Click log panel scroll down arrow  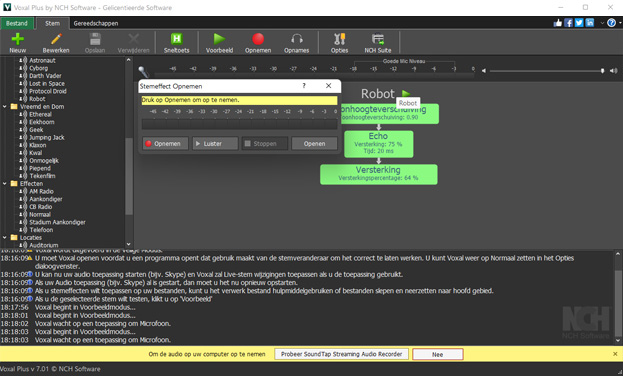pos(618,340)
